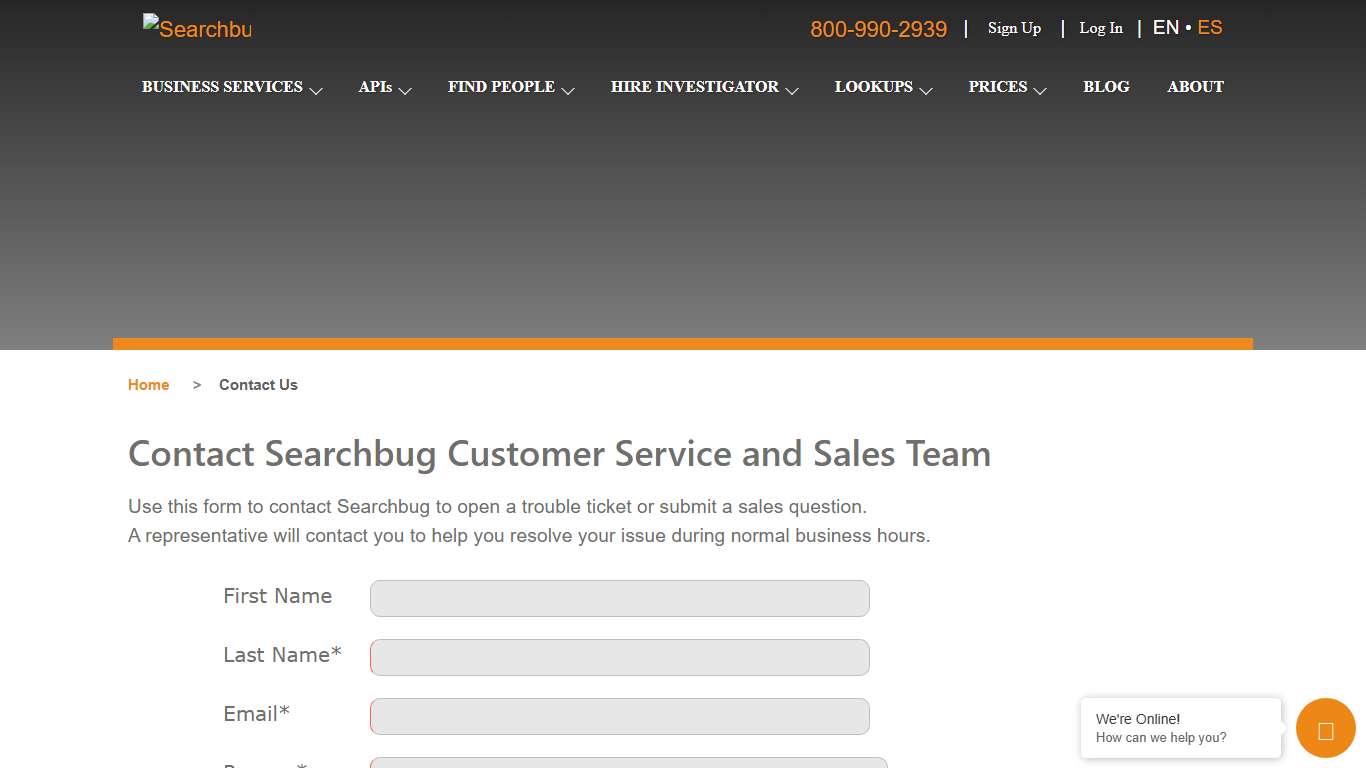Viewport: 1366px width, 768px height.
Task: Open the BLOG menu item
Action: pos(1106,87)
